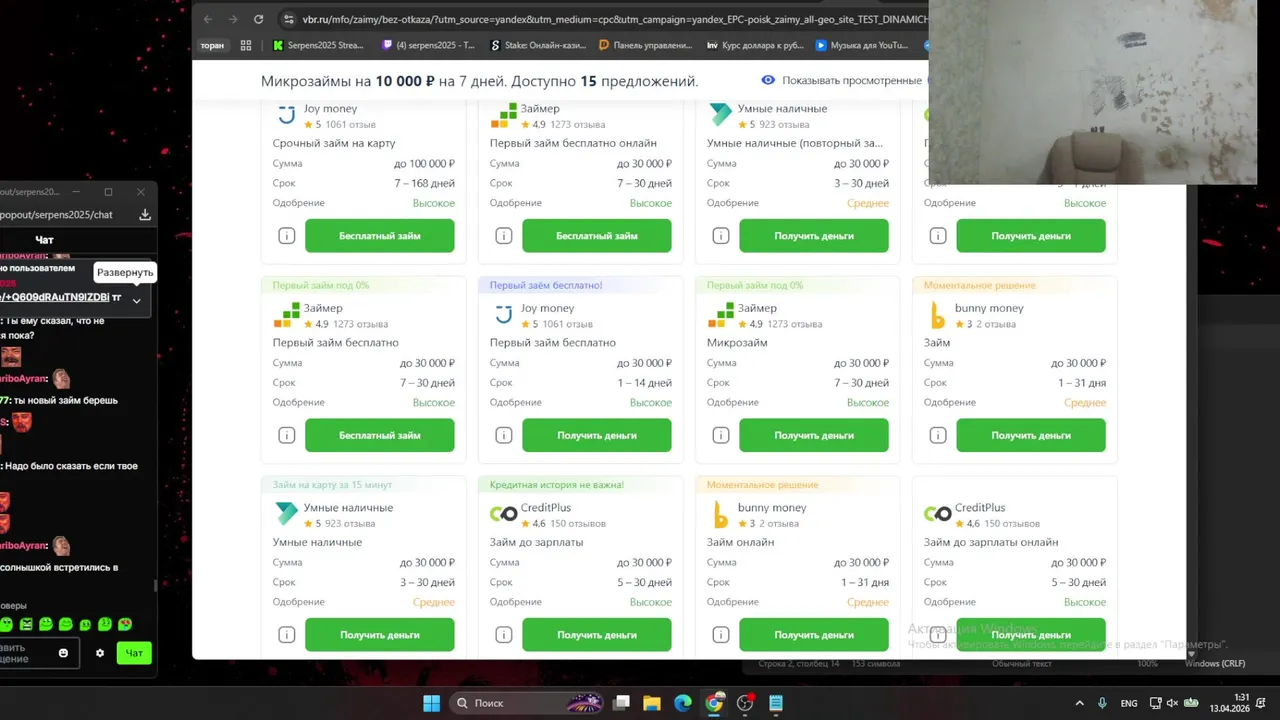The height and width of the screenshot is (720, 1280).
Task: Open info icon on Займер Первый займ под 0% card
Action: [x=287, y=435]
